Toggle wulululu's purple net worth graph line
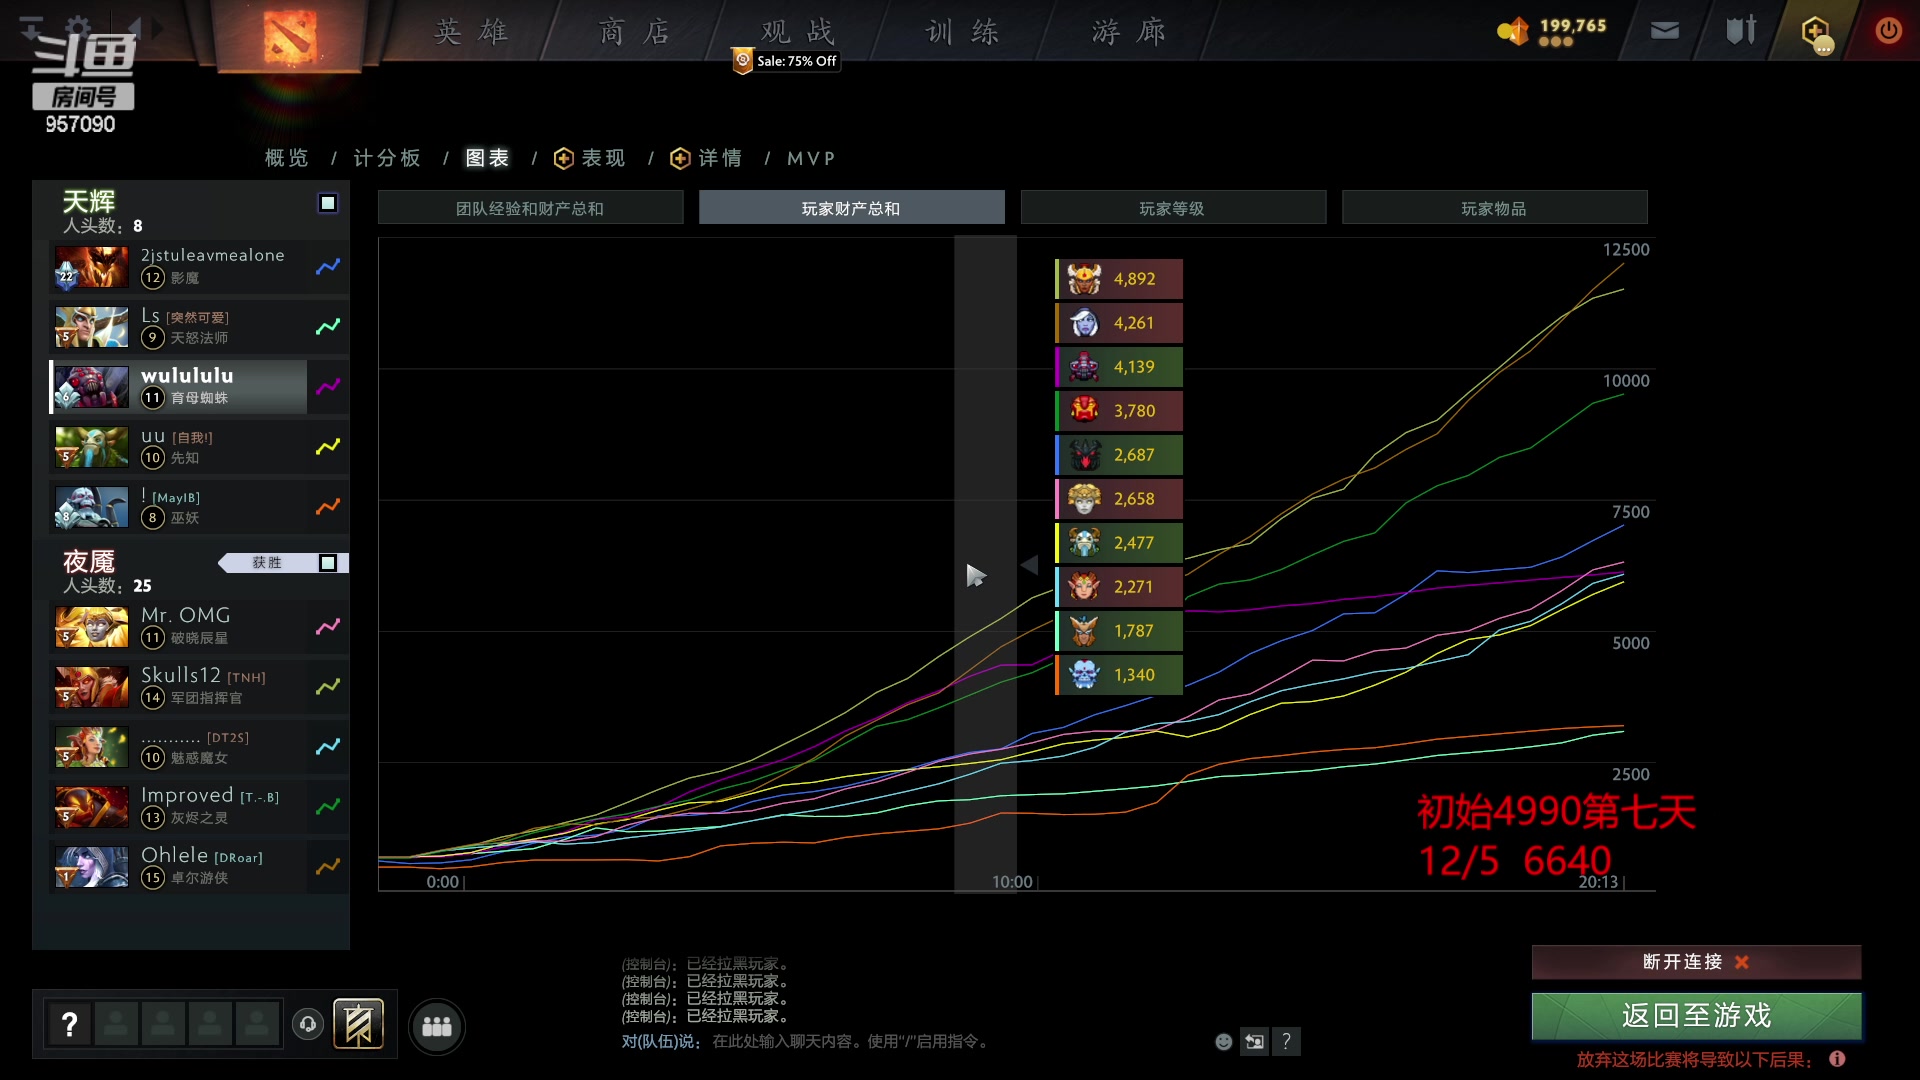The width and height of the screenshot is (1920, 1080). coord(328,387)
